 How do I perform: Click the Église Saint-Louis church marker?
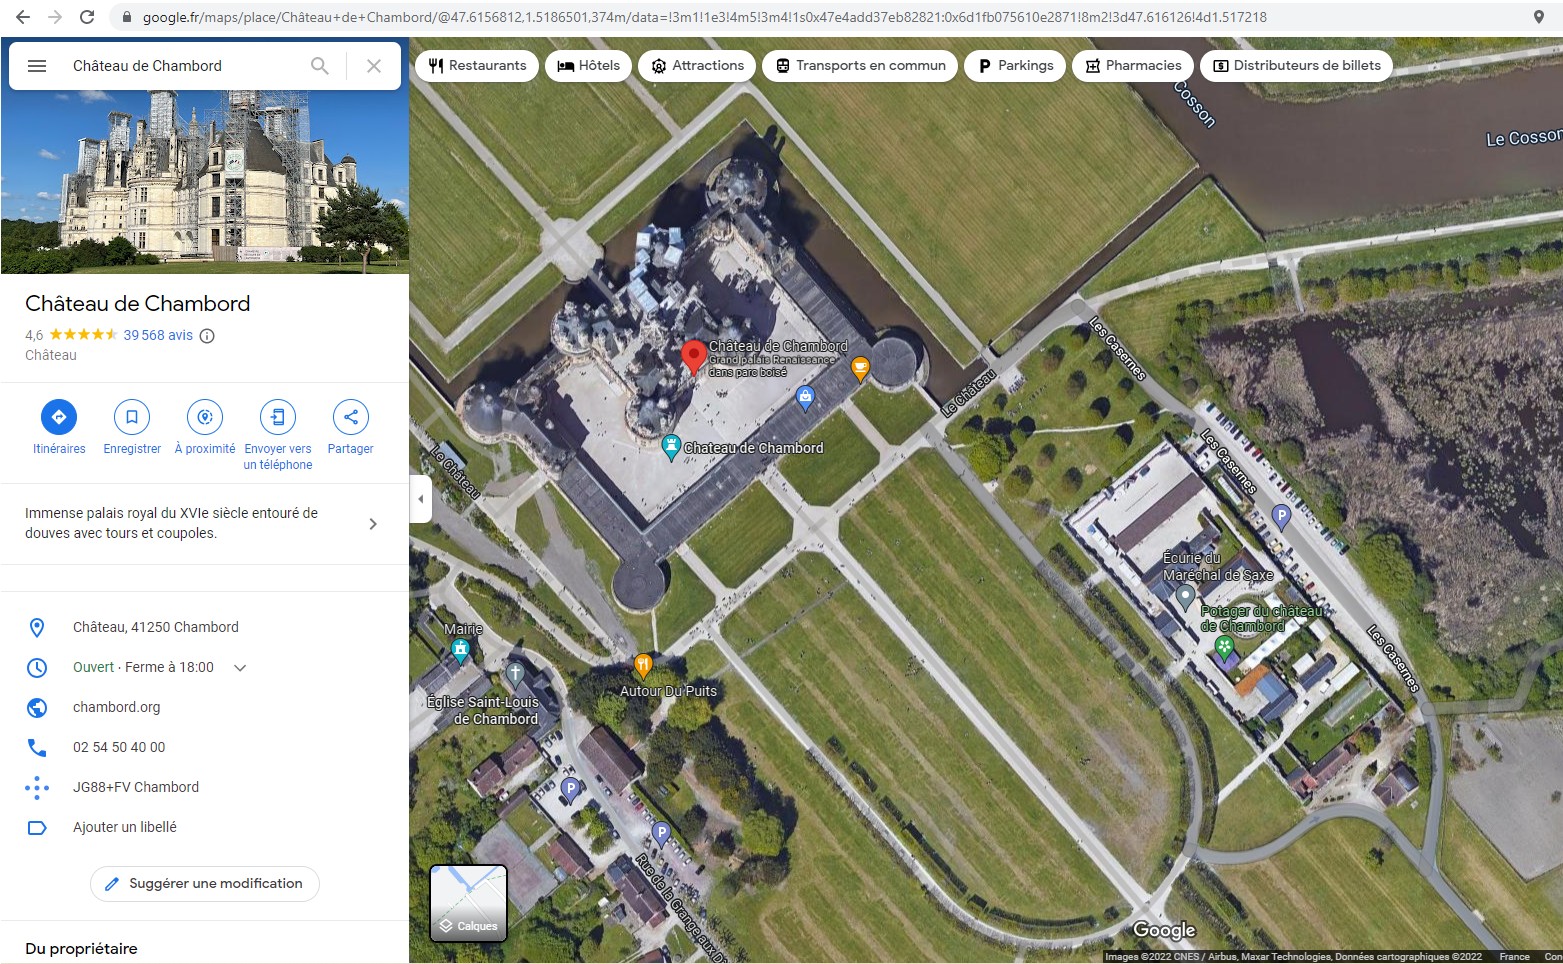click(515, 673)
